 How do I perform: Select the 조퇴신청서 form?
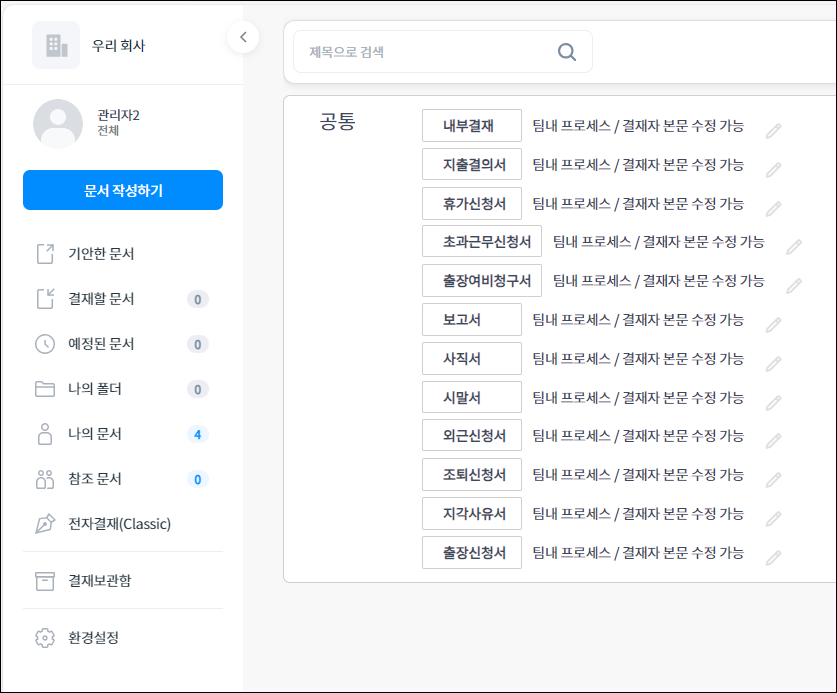pos(472,475)
